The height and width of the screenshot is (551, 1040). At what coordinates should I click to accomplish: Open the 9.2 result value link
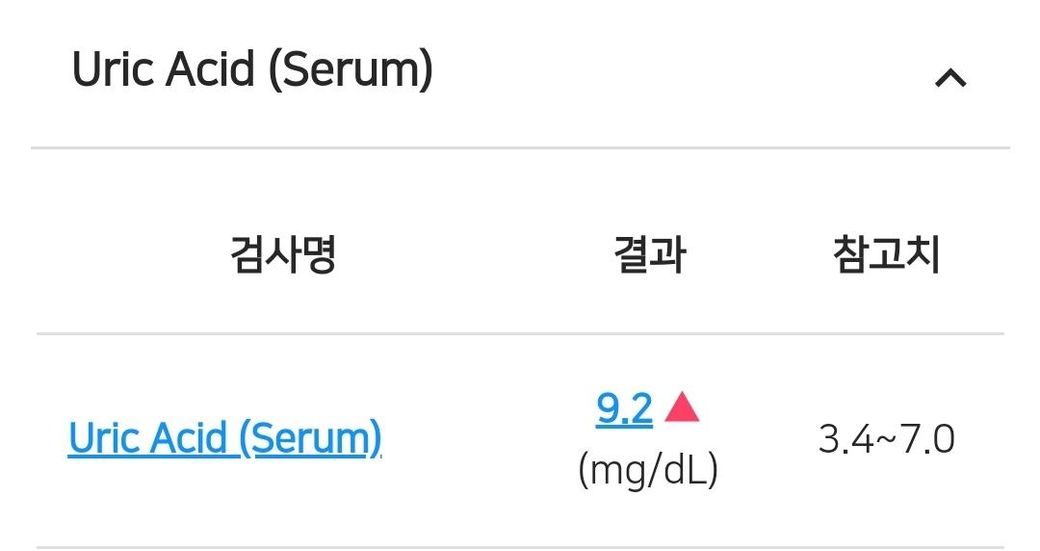(624, 408)
